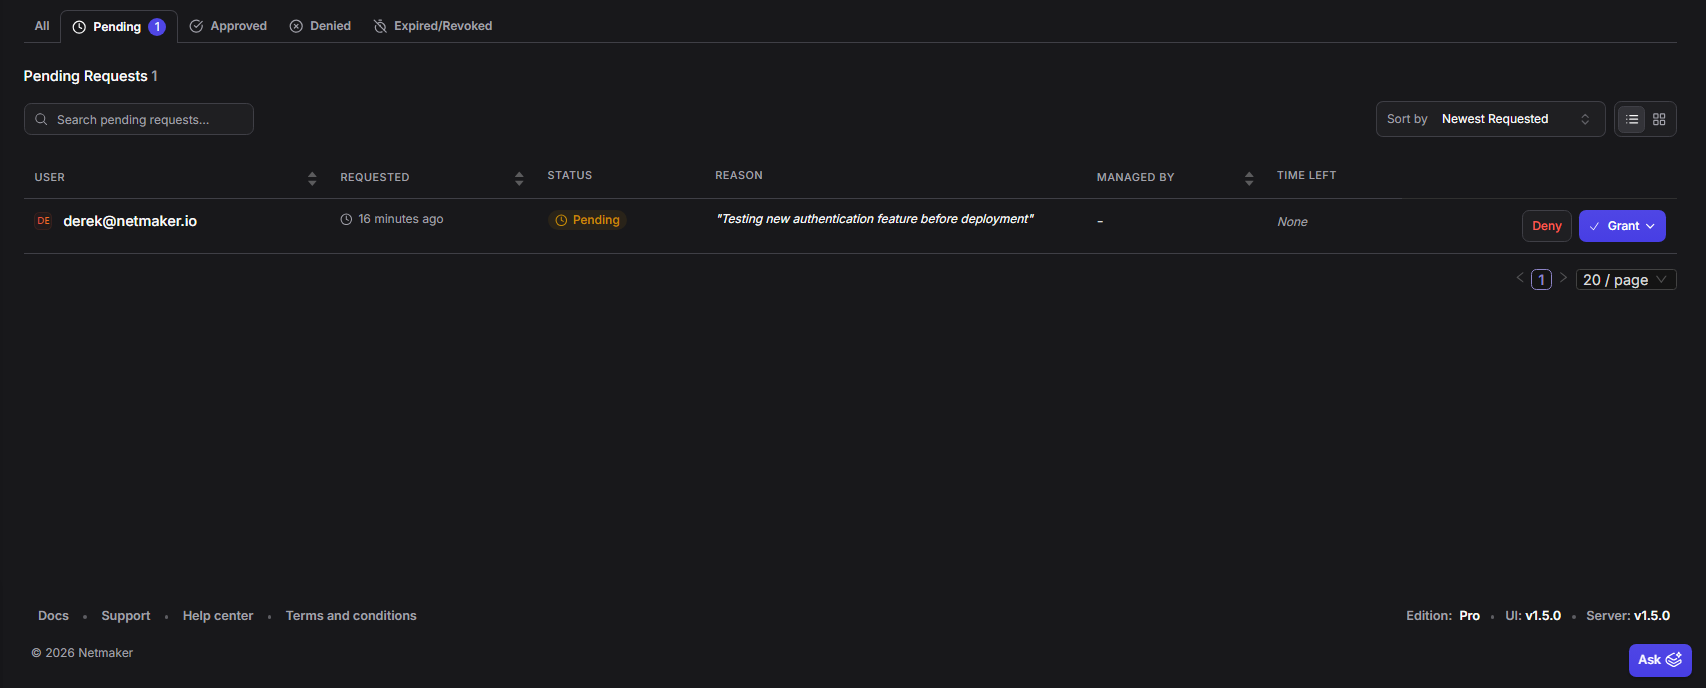Click the DE user avatar icon
This screenshot has height=688, width=1706.
(x=43, y=221)
